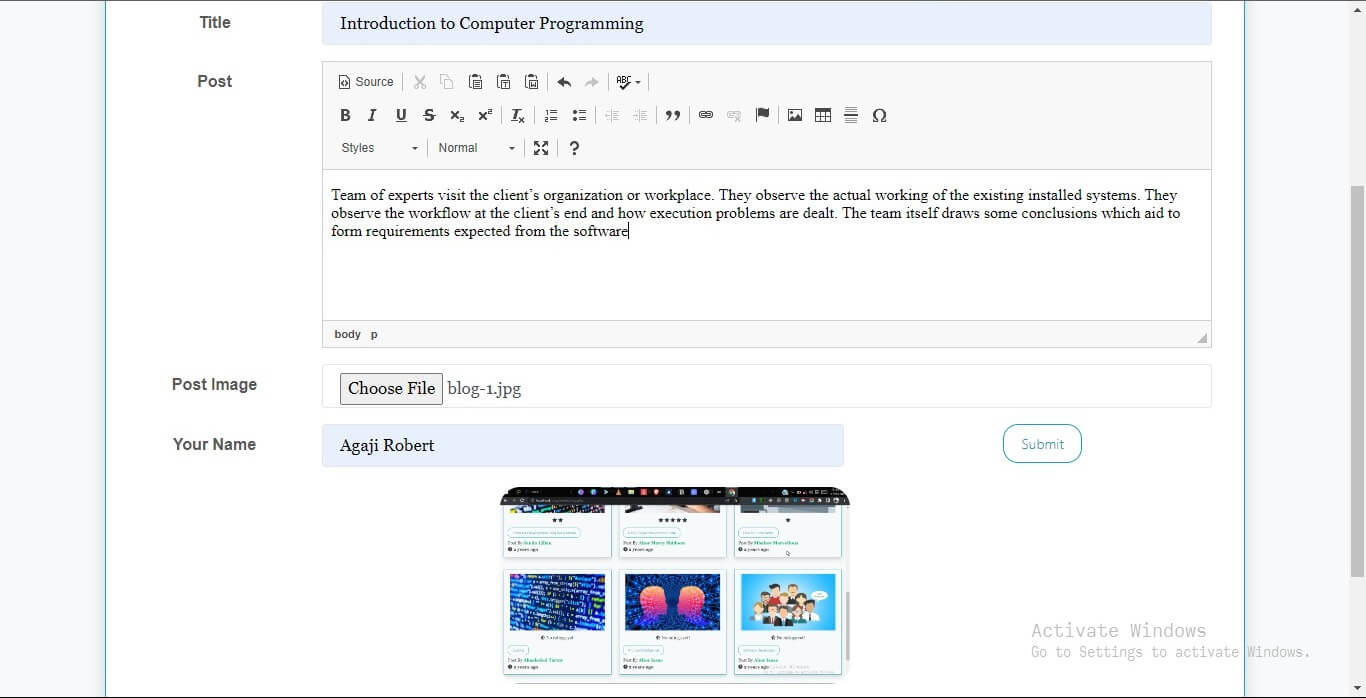Click Choose File for post image

[391, 389]
